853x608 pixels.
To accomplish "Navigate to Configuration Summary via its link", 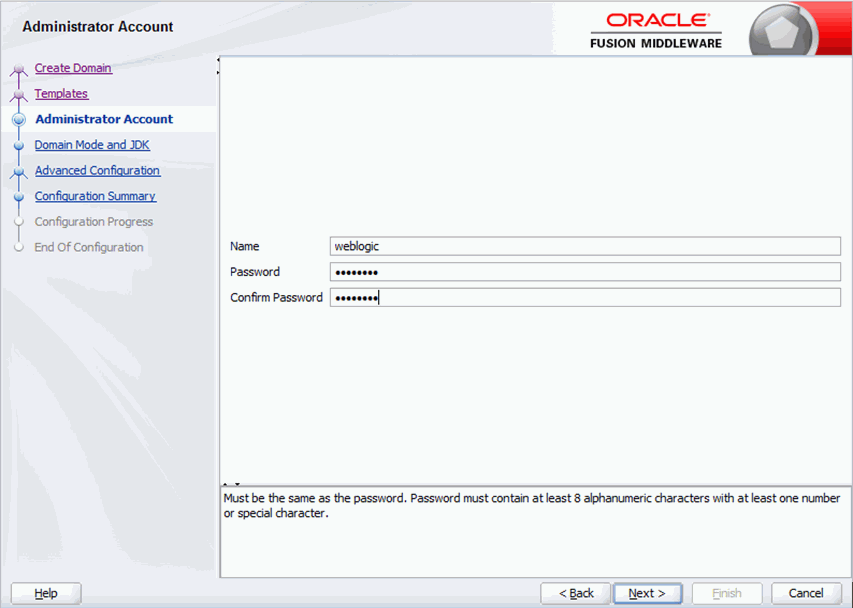I will click(x=95, y=196).
